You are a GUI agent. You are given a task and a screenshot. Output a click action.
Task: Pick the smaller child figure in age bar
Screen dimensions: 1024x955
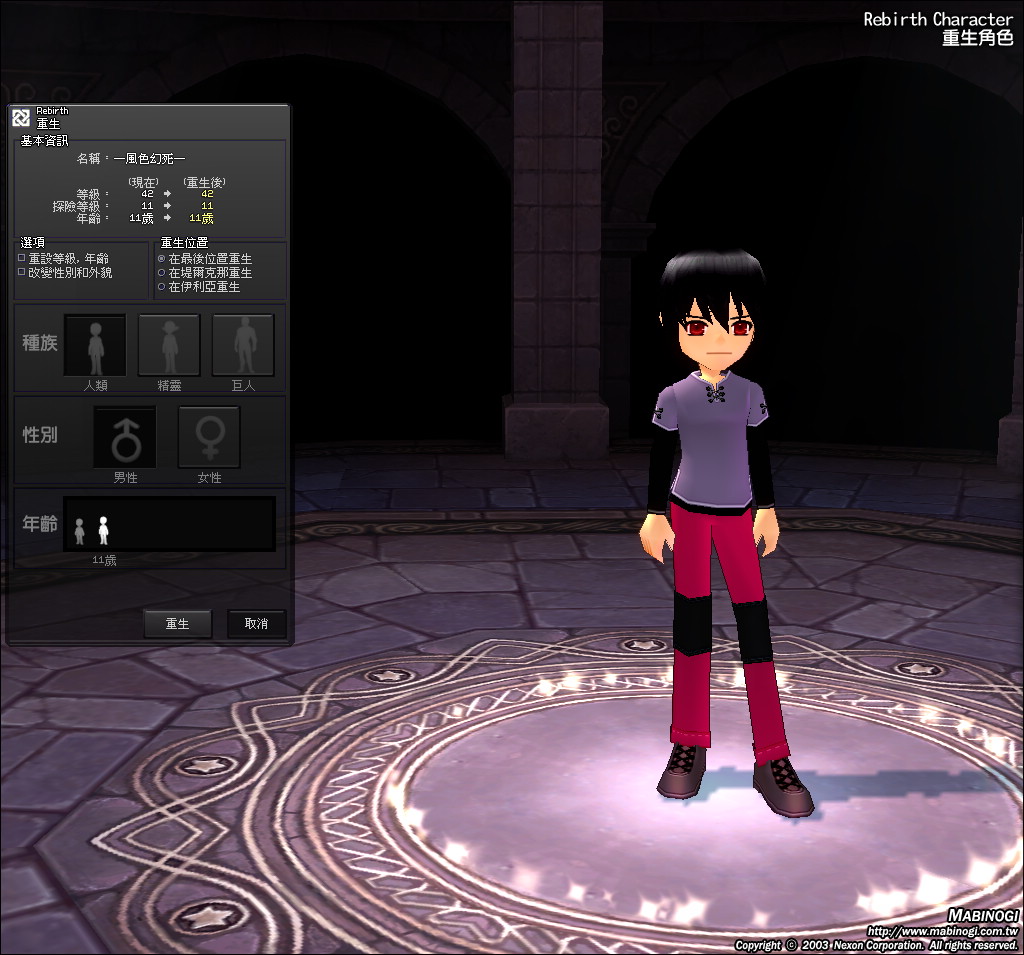coord(80,532)
